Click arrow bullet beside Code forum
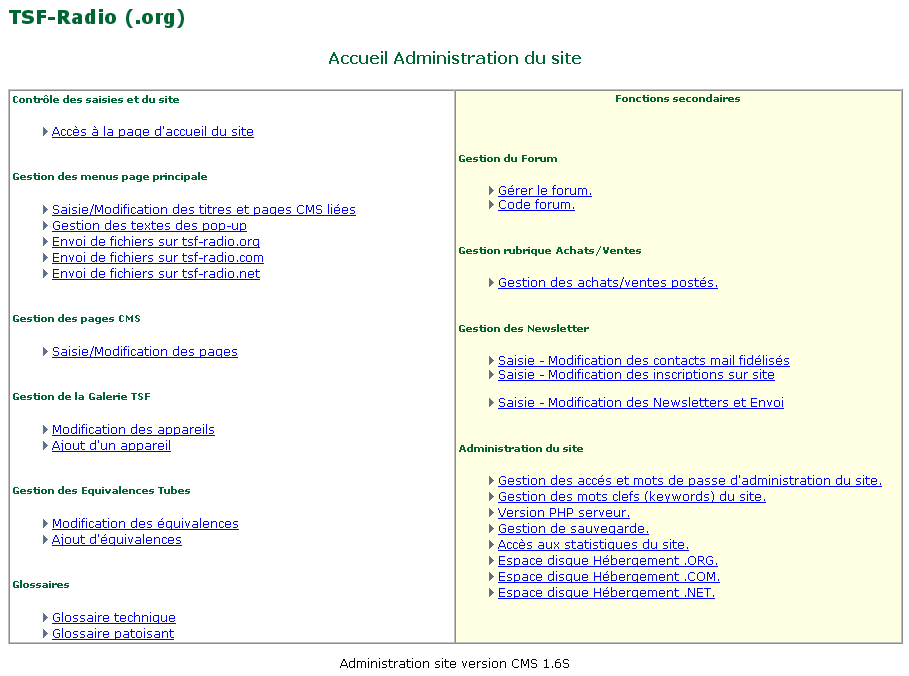Image resolution: width=909 pixels, height=676 pixels. [492, 205]
